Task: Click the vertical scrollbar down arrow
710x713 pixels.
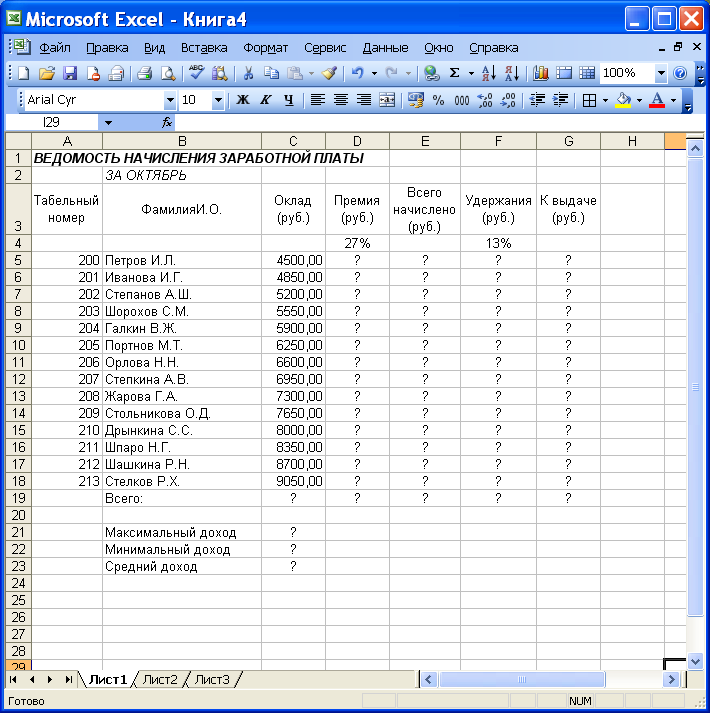Action: pos(695,661)
